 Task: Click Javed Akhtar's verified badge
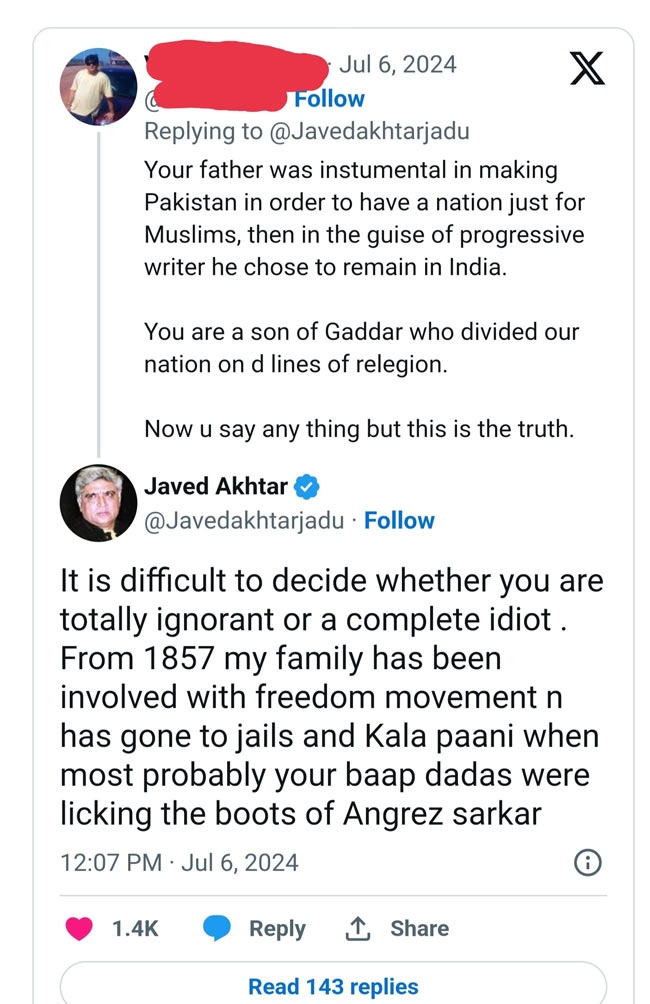click(307, 488)
